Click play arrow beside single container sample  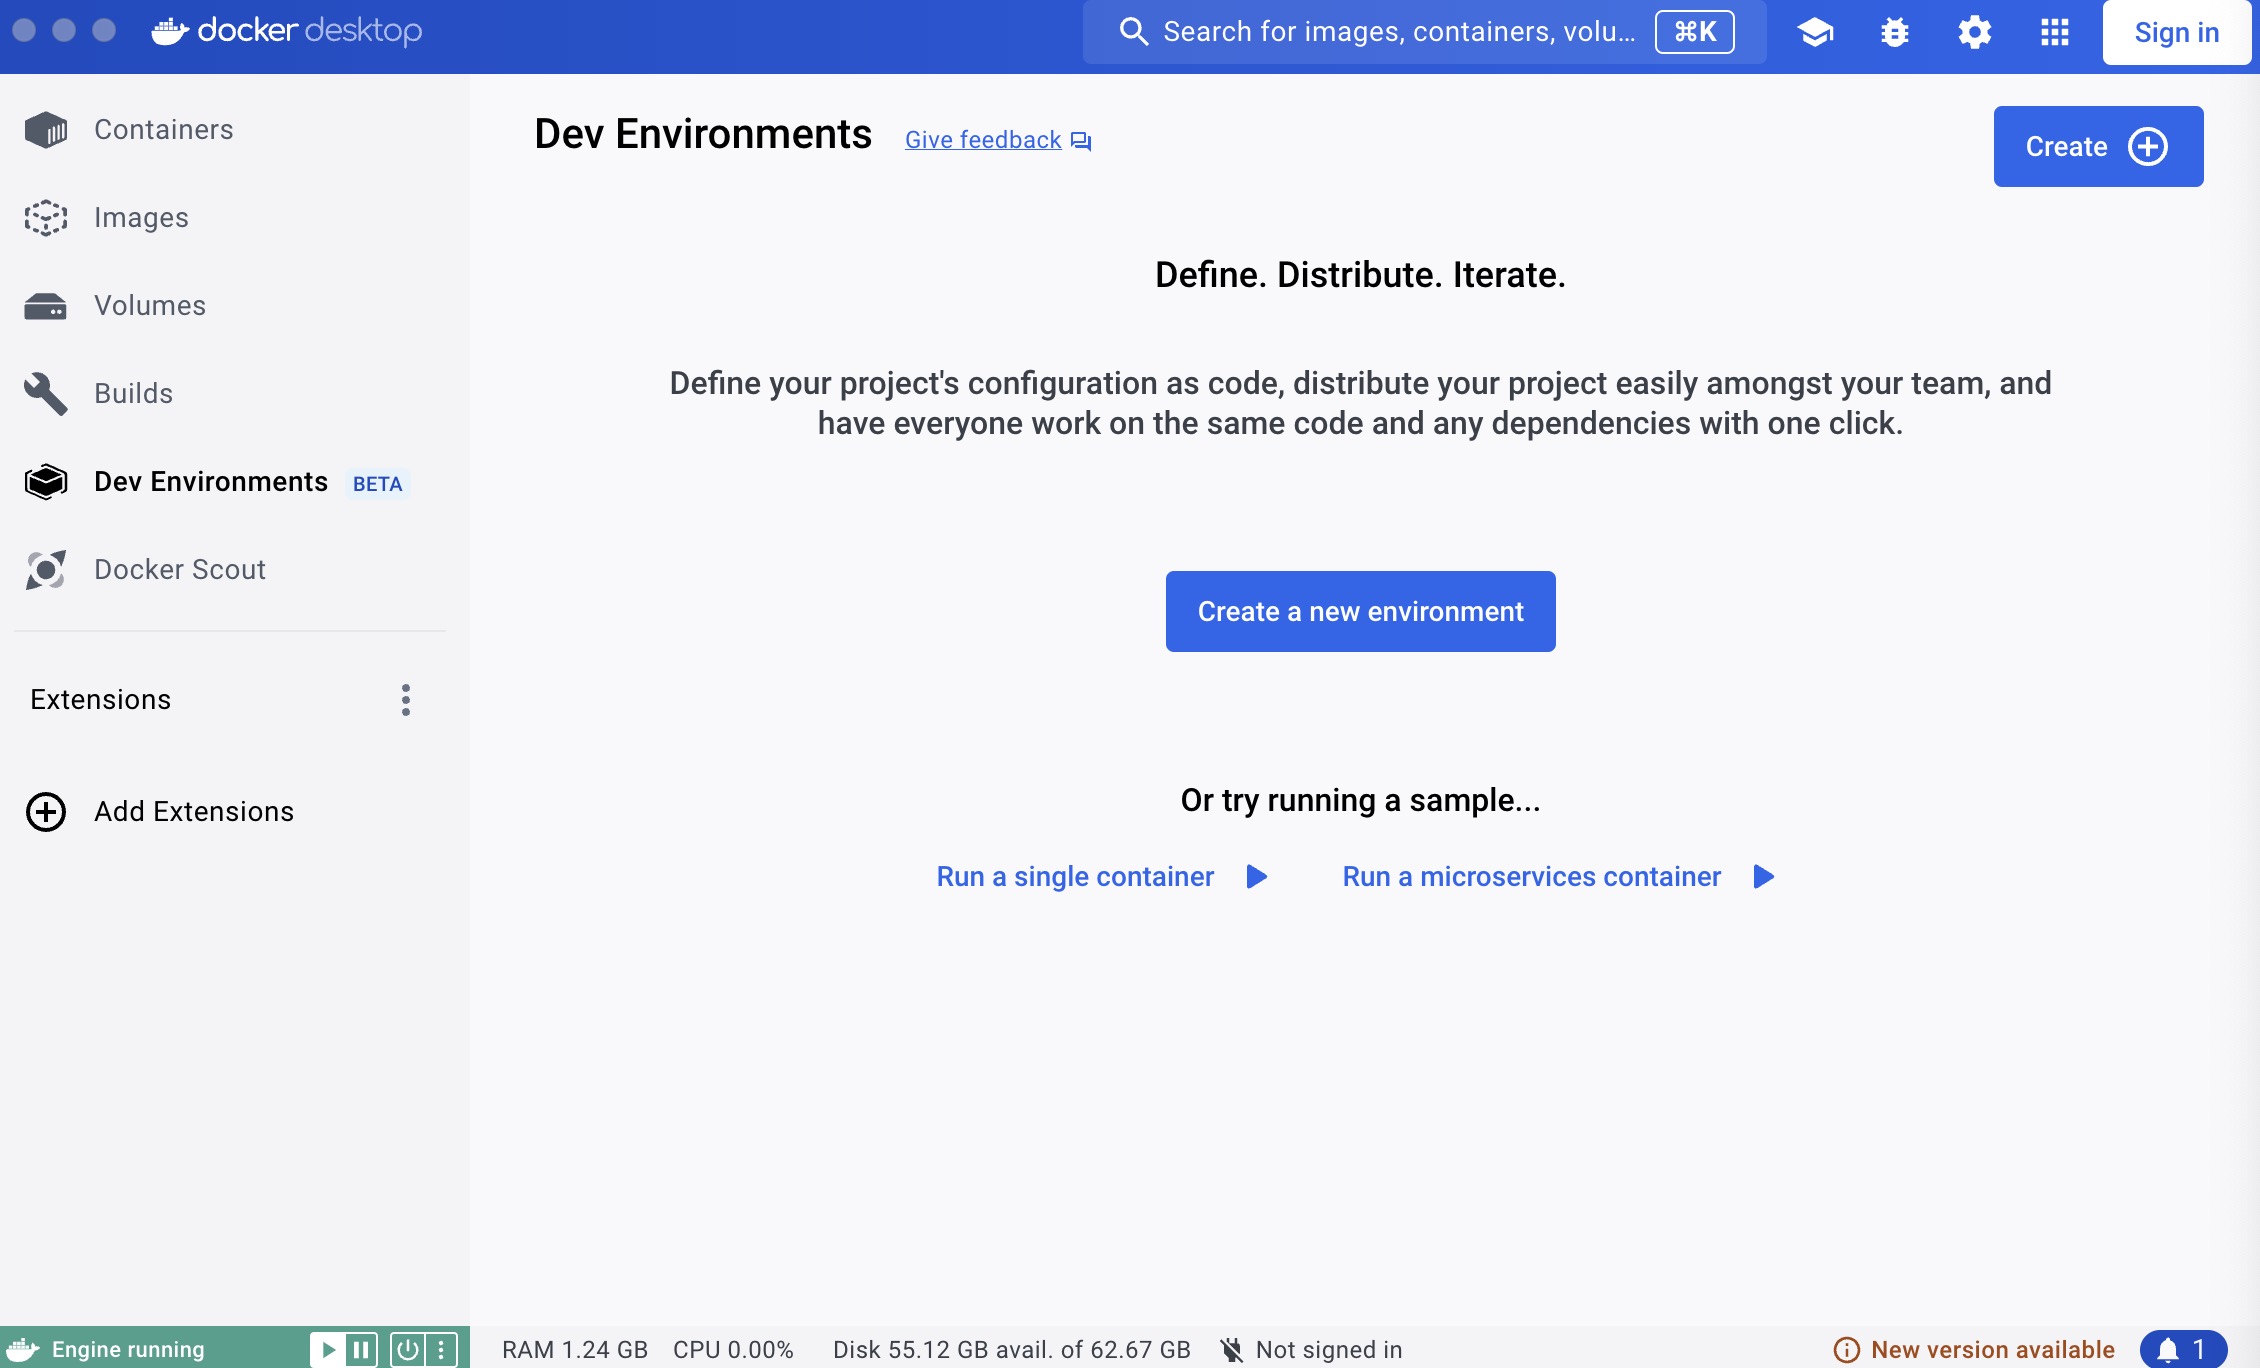tap(1257, 877)
